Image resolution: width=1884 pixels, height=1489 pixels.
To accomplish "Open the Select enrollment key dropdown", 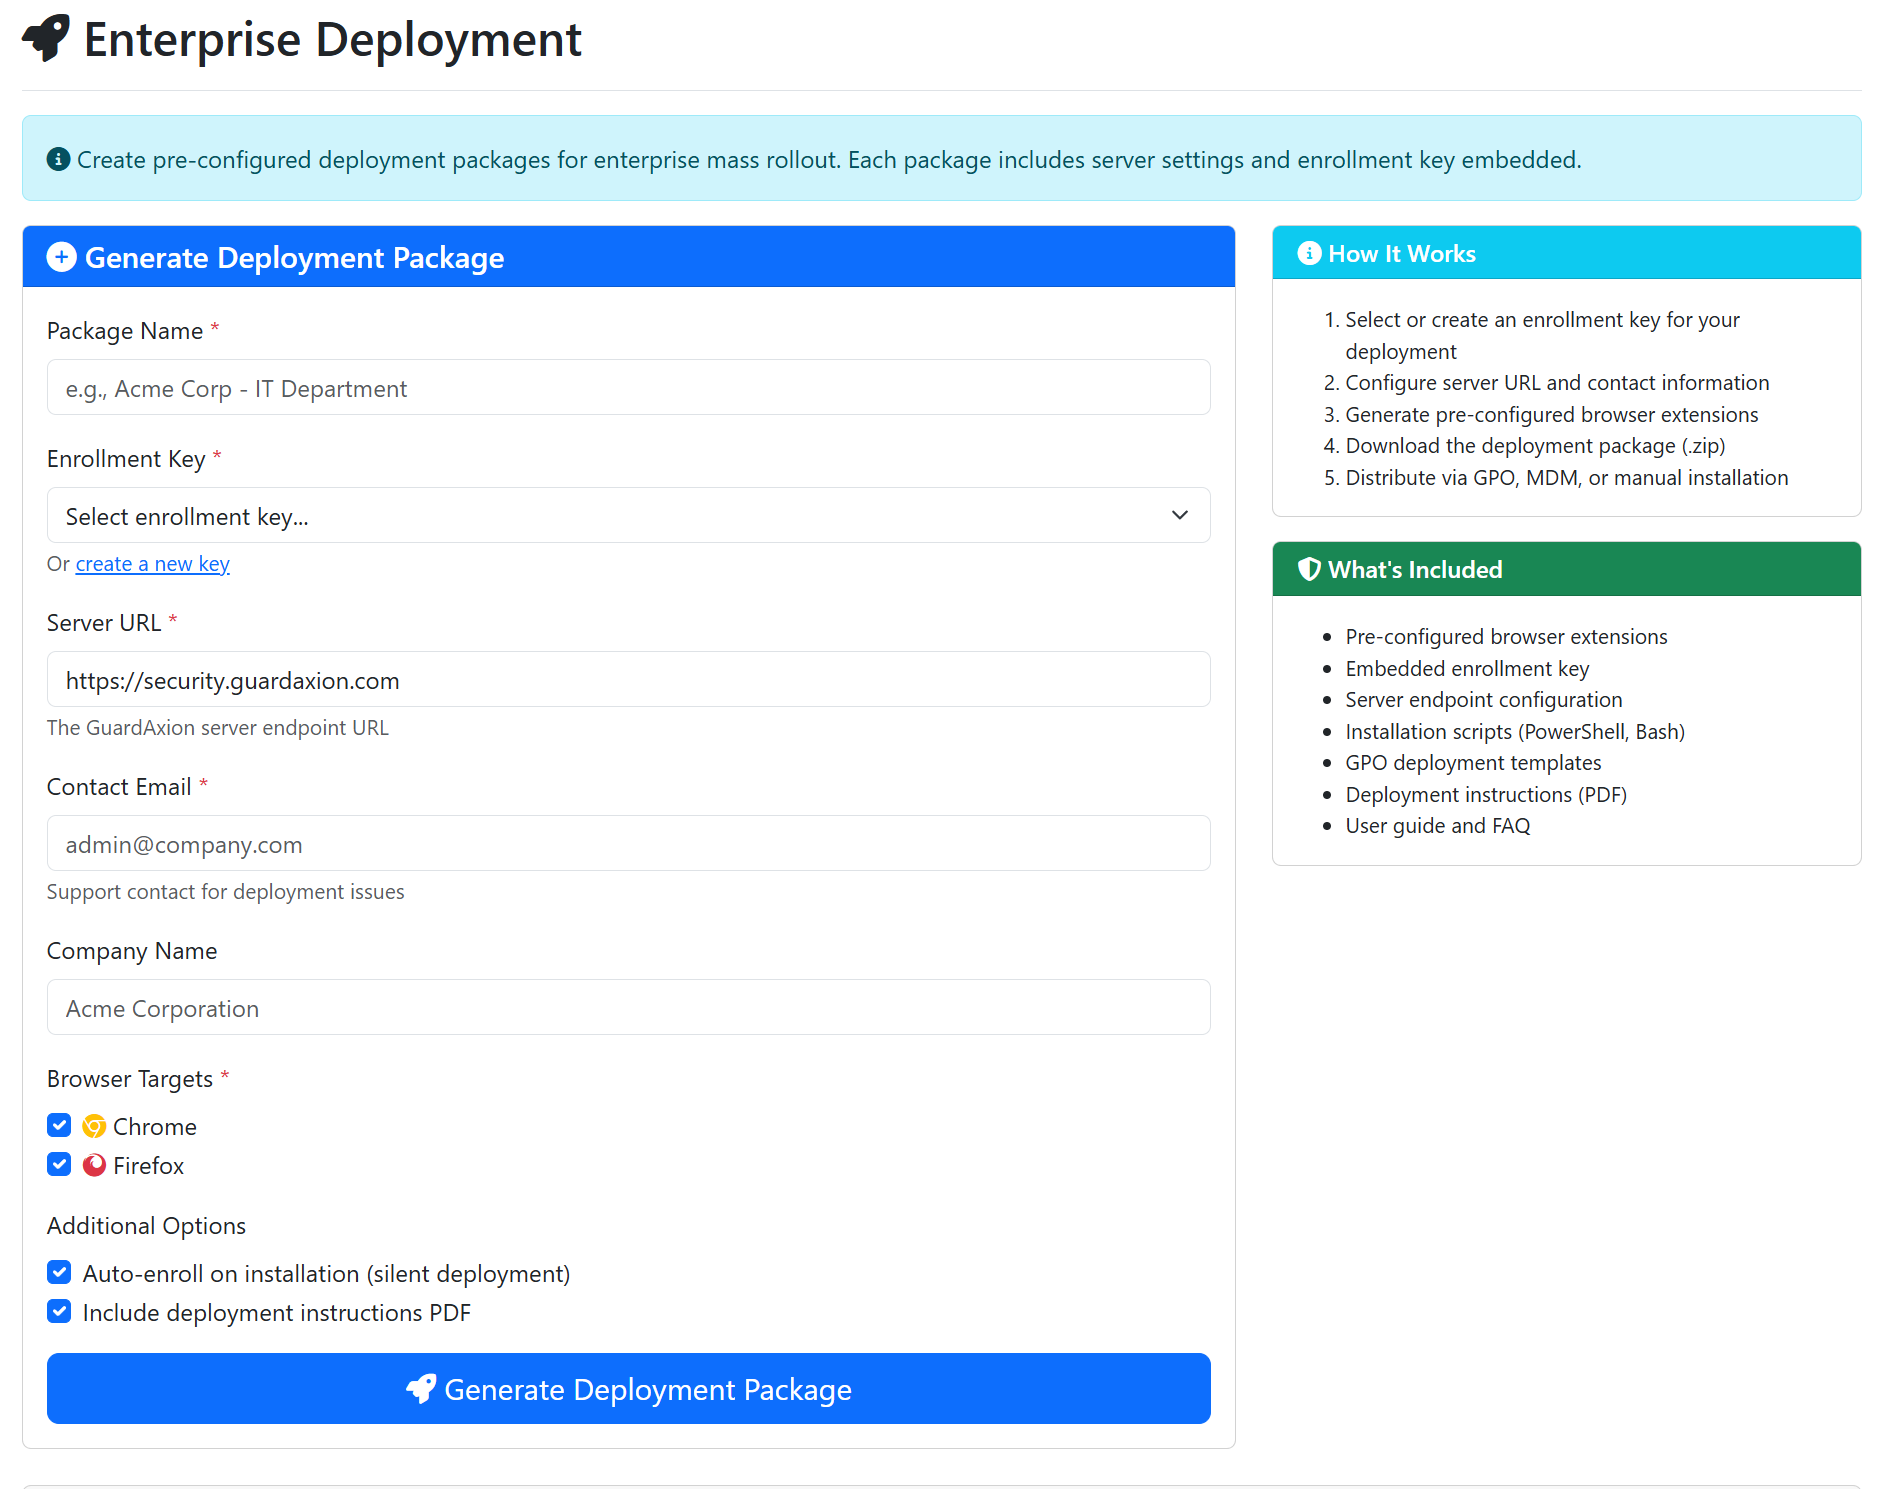I will tap(628, 515).
